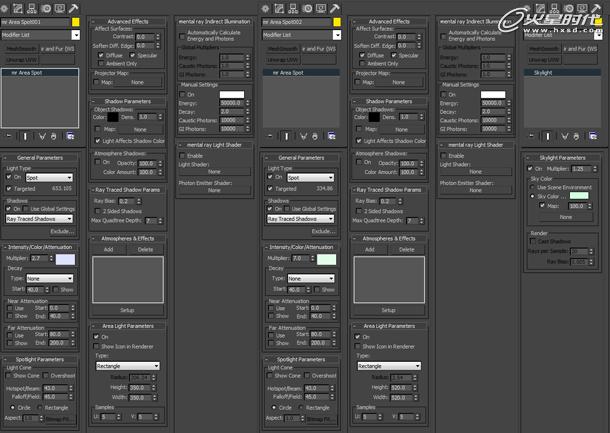610x433 pixels.
Task: Open the Hierarchy tab in the Spot002 panel
Action: pos(293,8)
